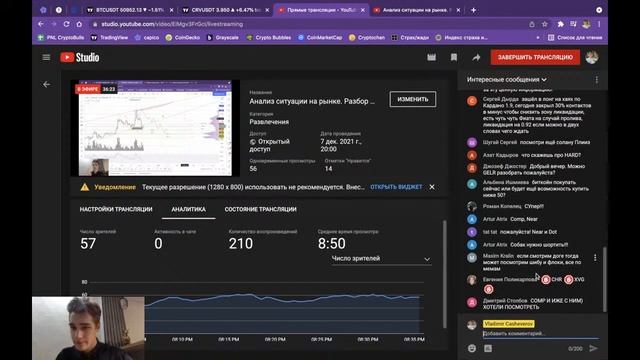
Task: Click the YouTube Studio logo
Action: pyautogui.click(x=80, y=58)
